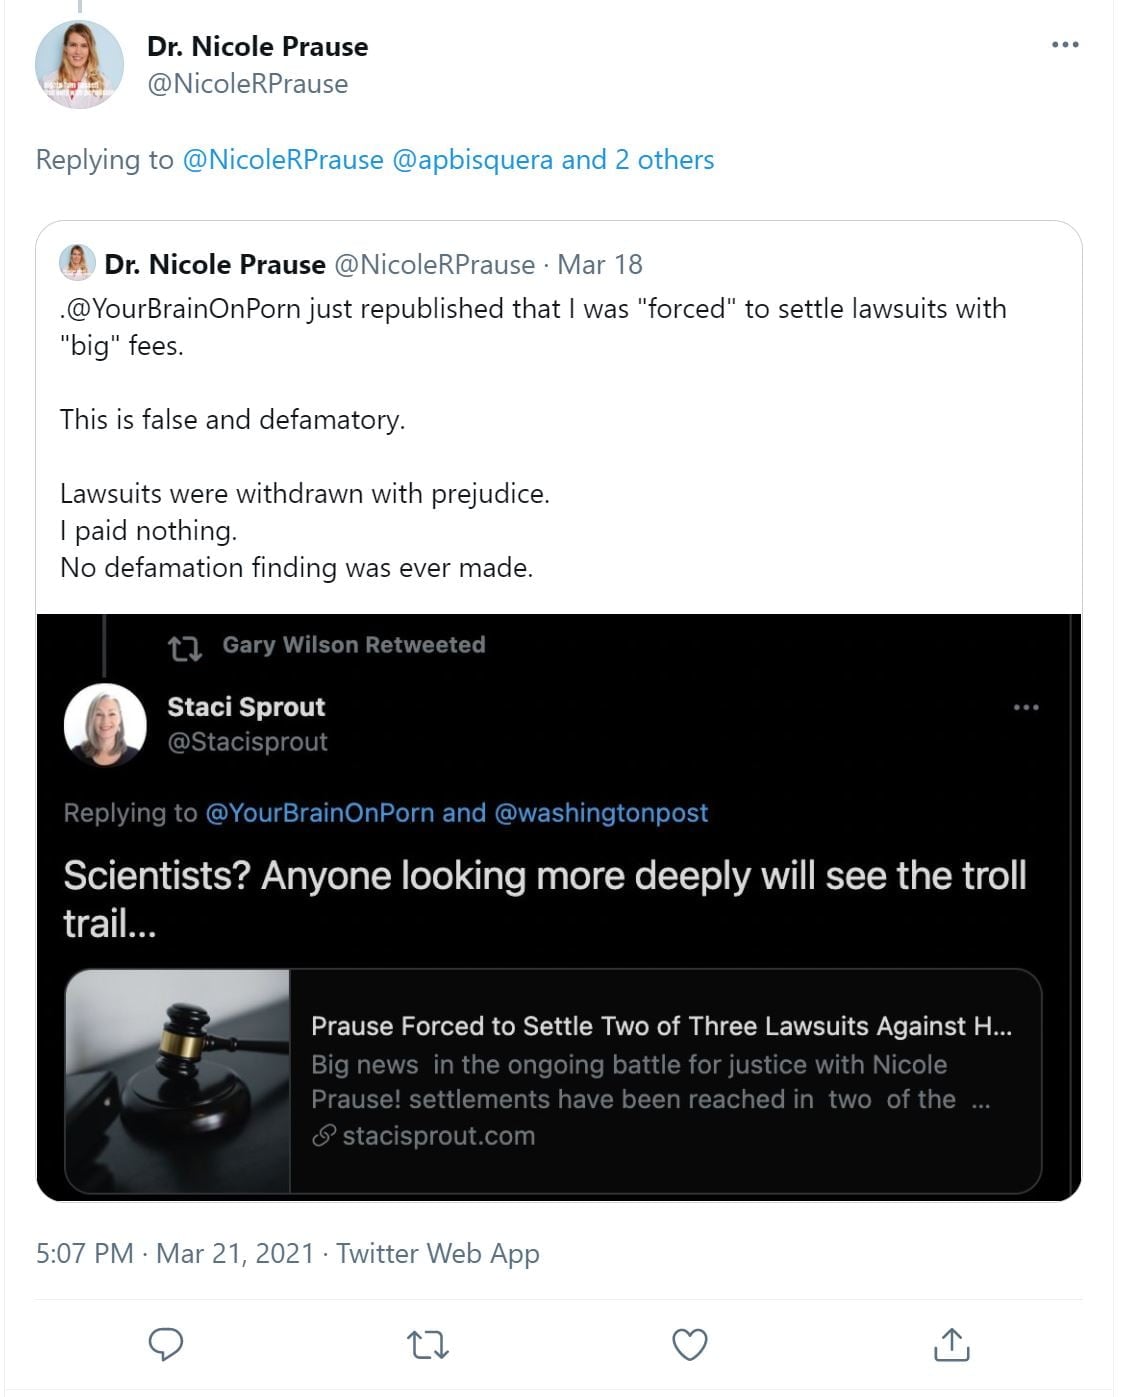1123x1397 pixels.
Task: Click the small avatar in quoted tweet
Action: point(77,263)
